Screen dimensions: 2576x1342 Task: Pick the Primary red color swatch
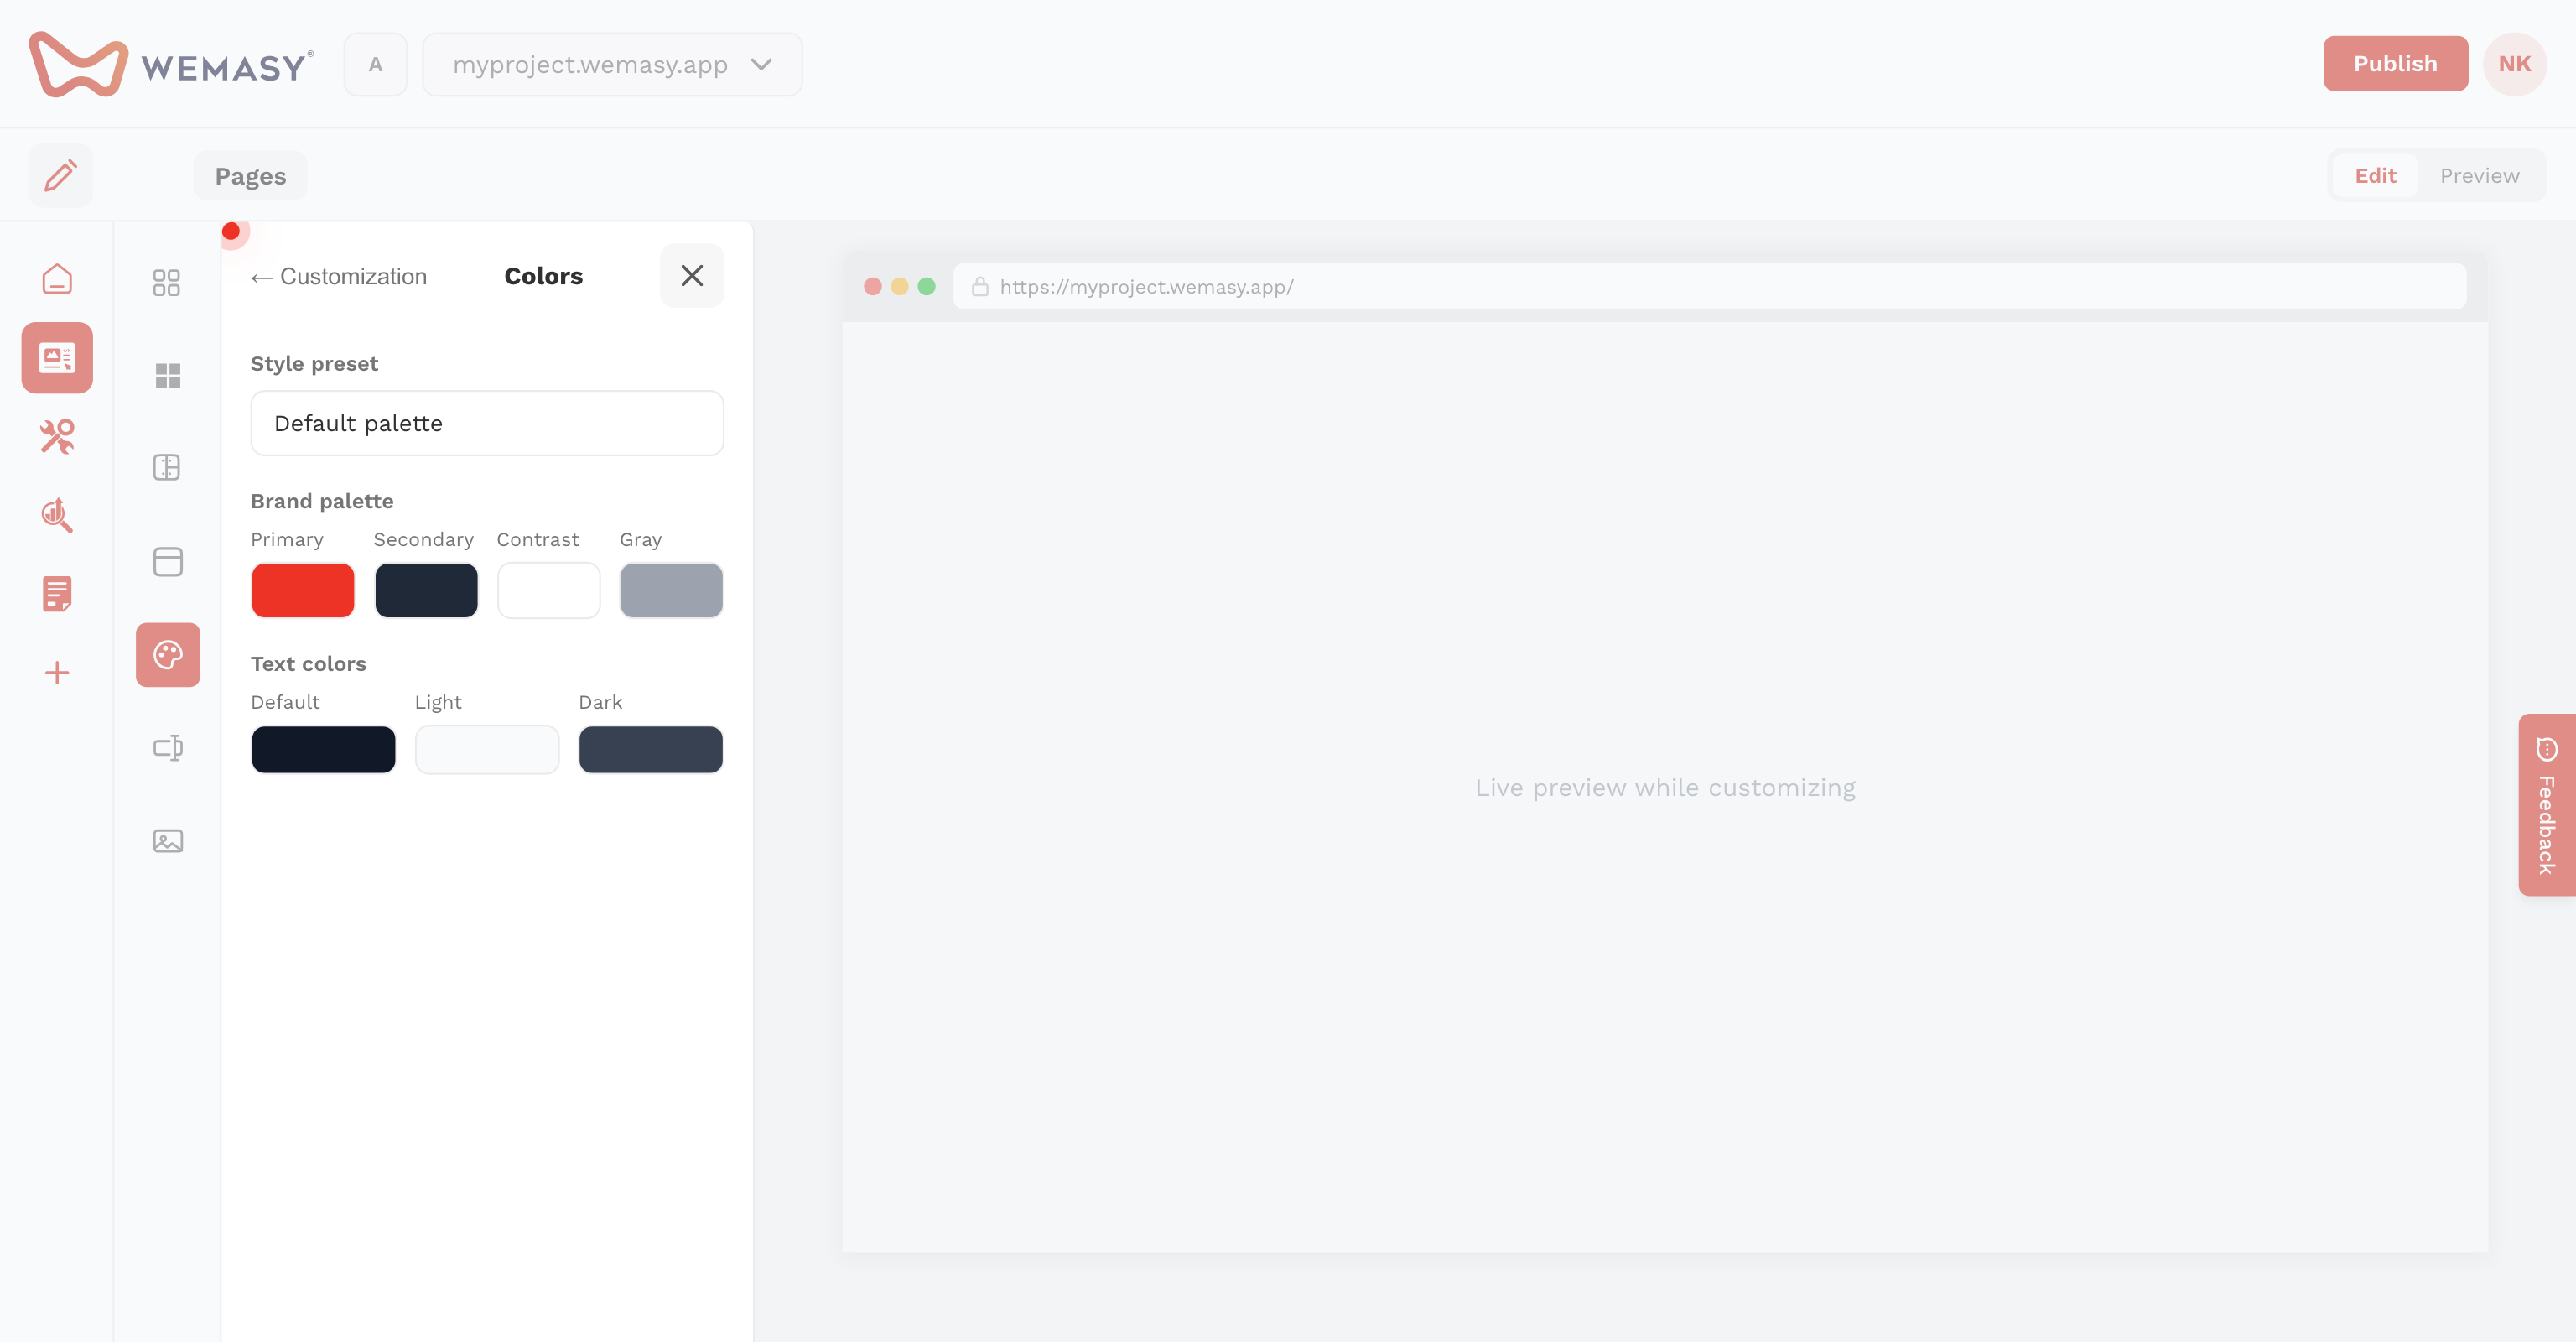pyautogui.click(x=303, y=590)
